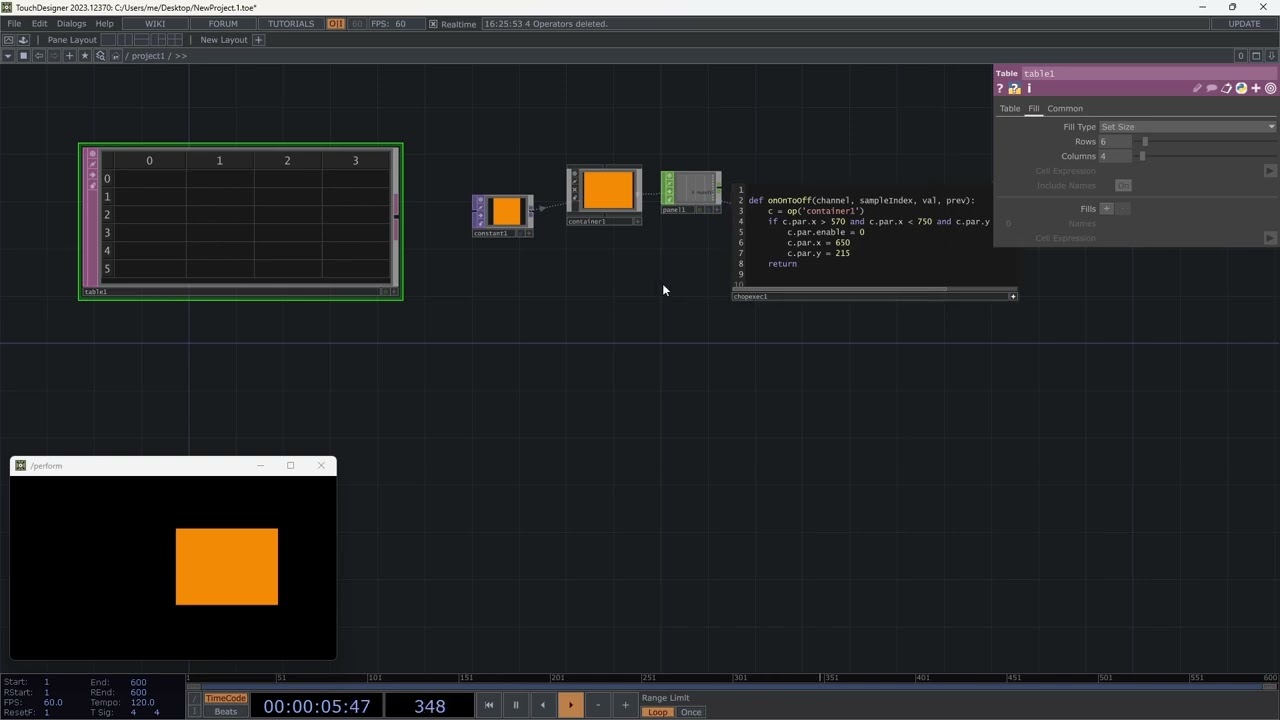
Task: Click the Columns value field
Action: click(x=1114, y=156)
